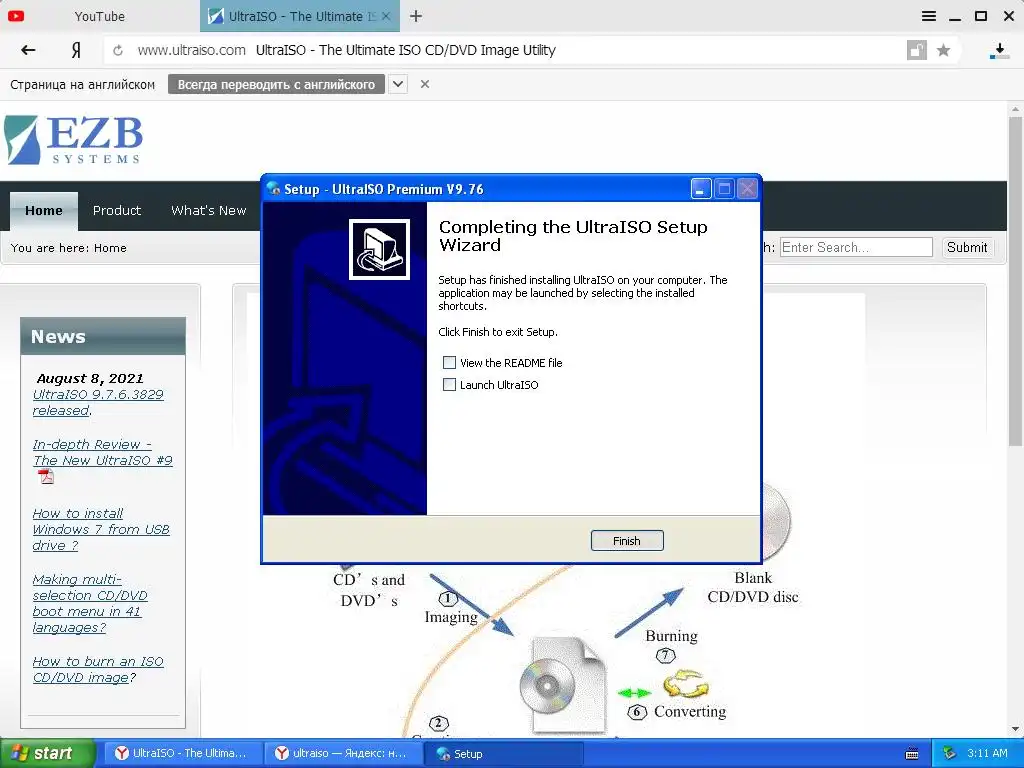Image resolution: width=1024 pixels, height=768 pixels.
Task: Open the Home menu on the website
Action: [x=44, y=210]
